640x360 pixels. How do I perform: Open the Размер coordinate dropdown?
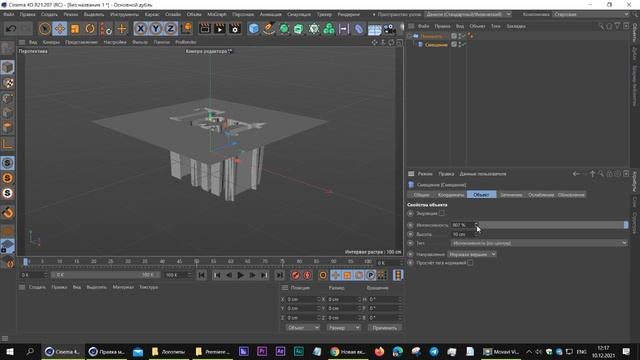[343, 327]
